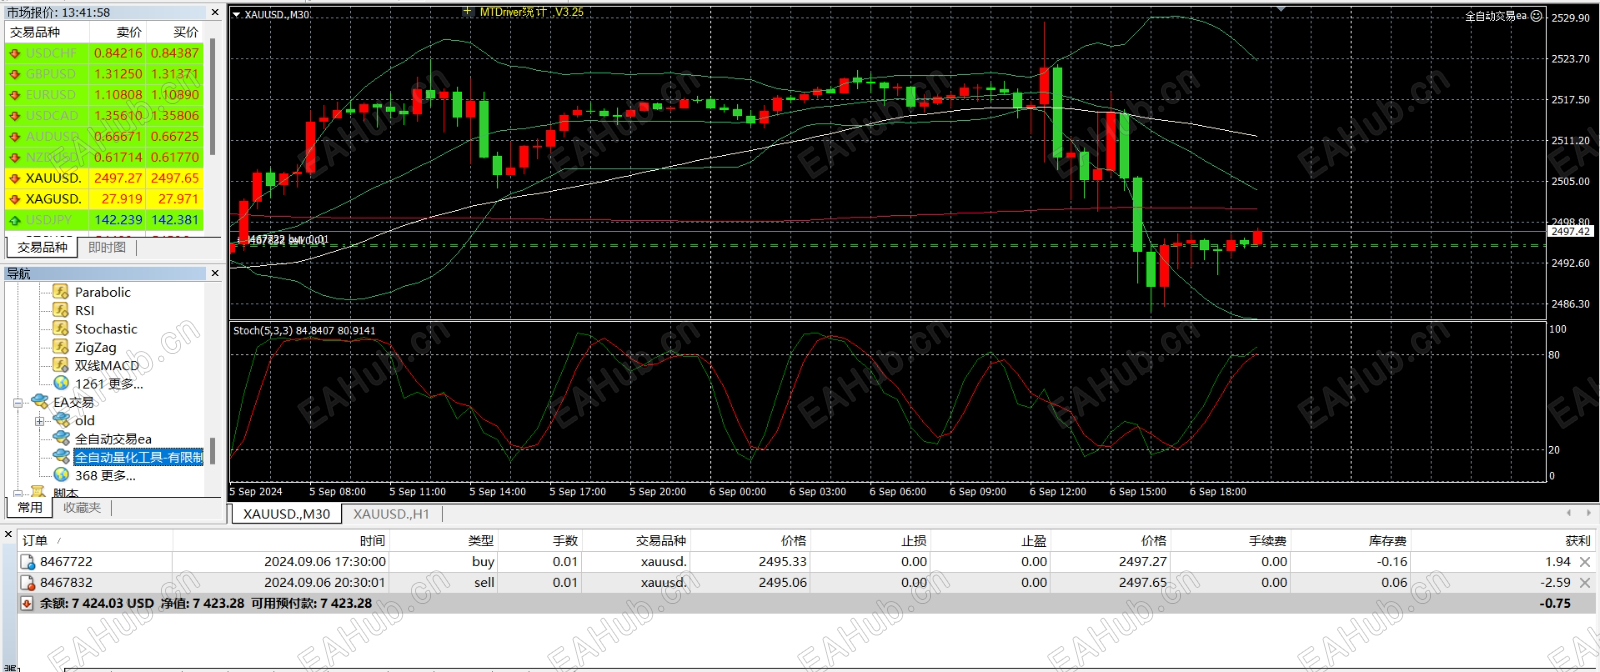
Task: Click the chart tabs scroll-left arrow
Action: pyautogui.click(x=1568, y=513)
